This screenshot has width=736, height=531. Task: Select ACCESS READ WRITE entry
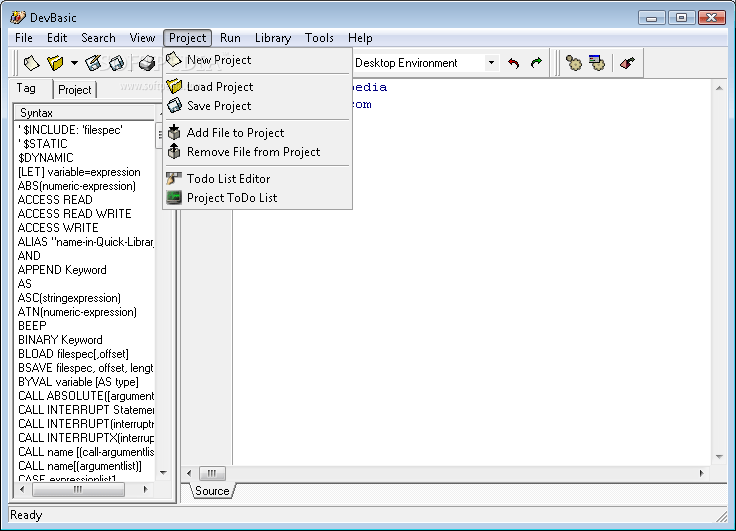pyautogui.click(x=74, y=214)
